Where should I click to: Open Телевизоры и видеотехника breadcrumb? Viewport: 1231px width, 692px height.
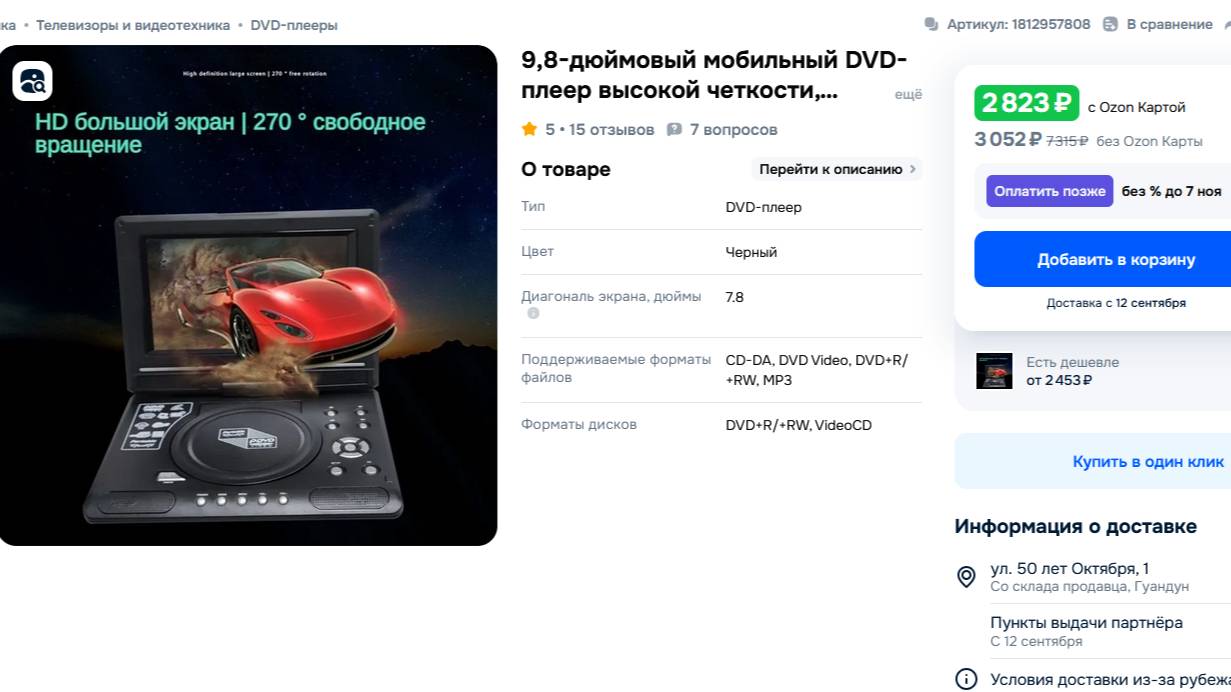133,25
